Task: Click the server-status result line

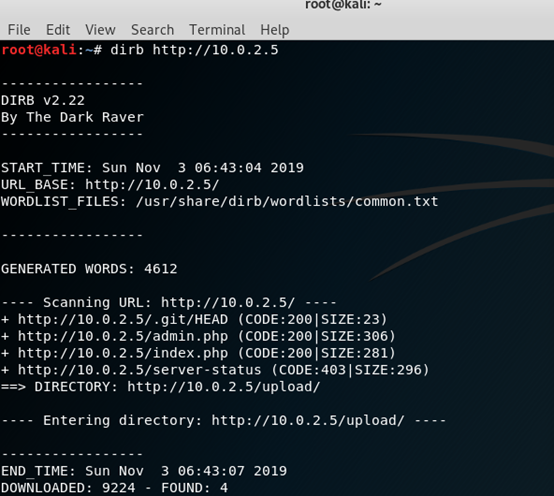Action: [x=215, y=370]
